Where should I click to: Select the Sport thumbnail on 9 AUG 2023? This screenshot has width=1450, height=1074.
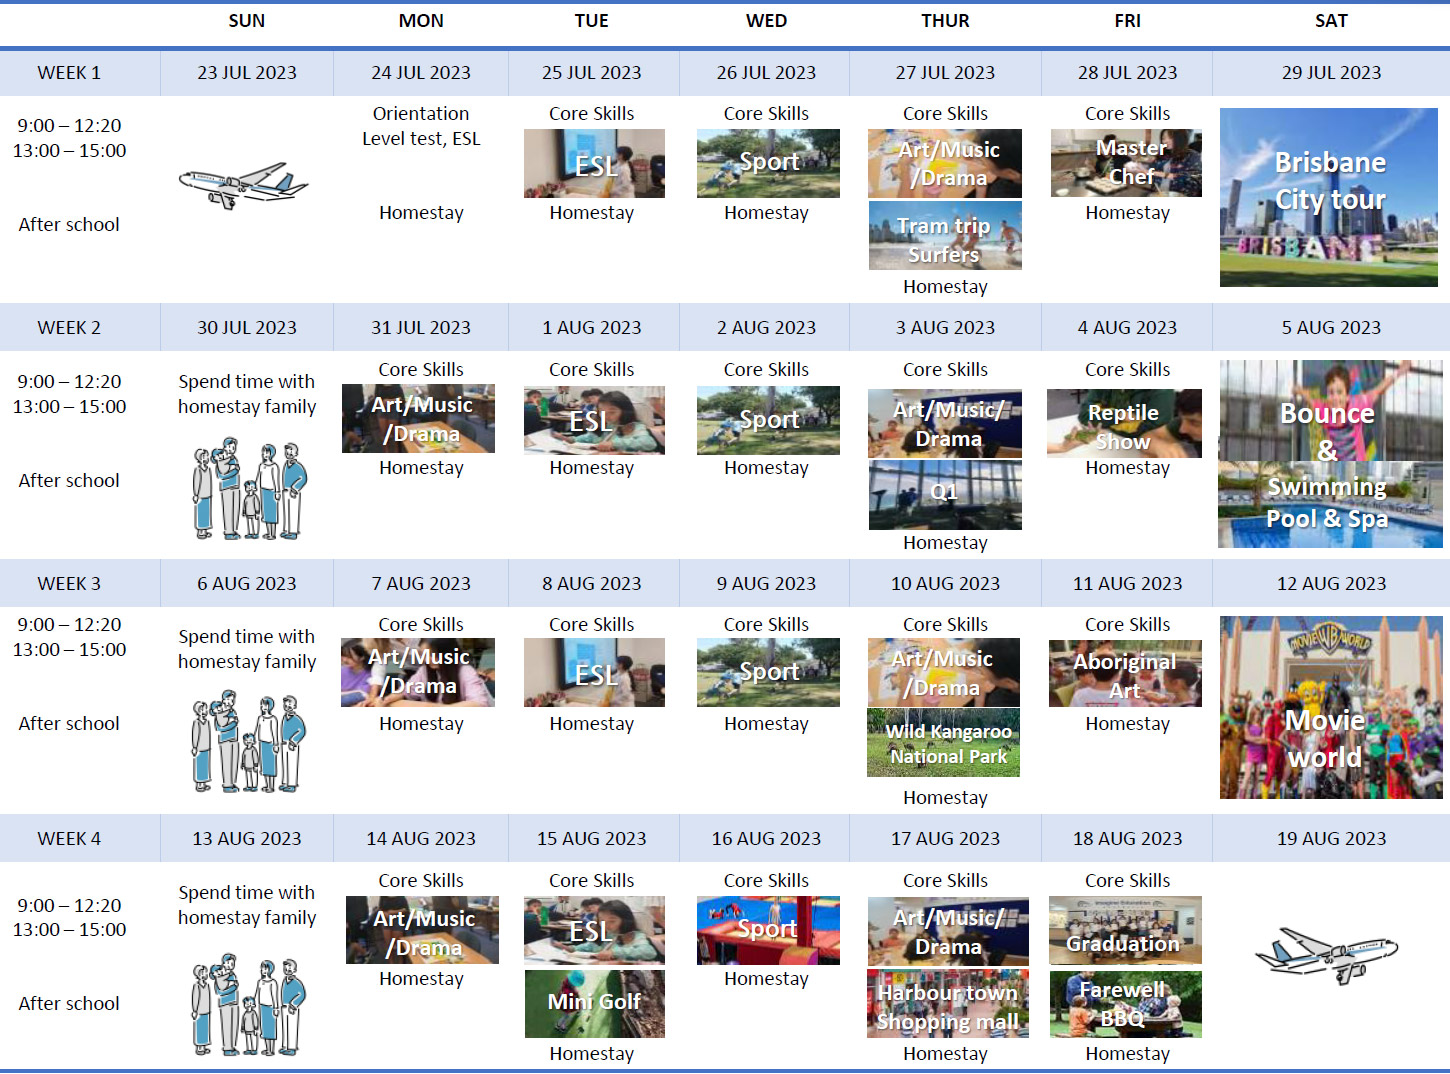tap(768, 672)
